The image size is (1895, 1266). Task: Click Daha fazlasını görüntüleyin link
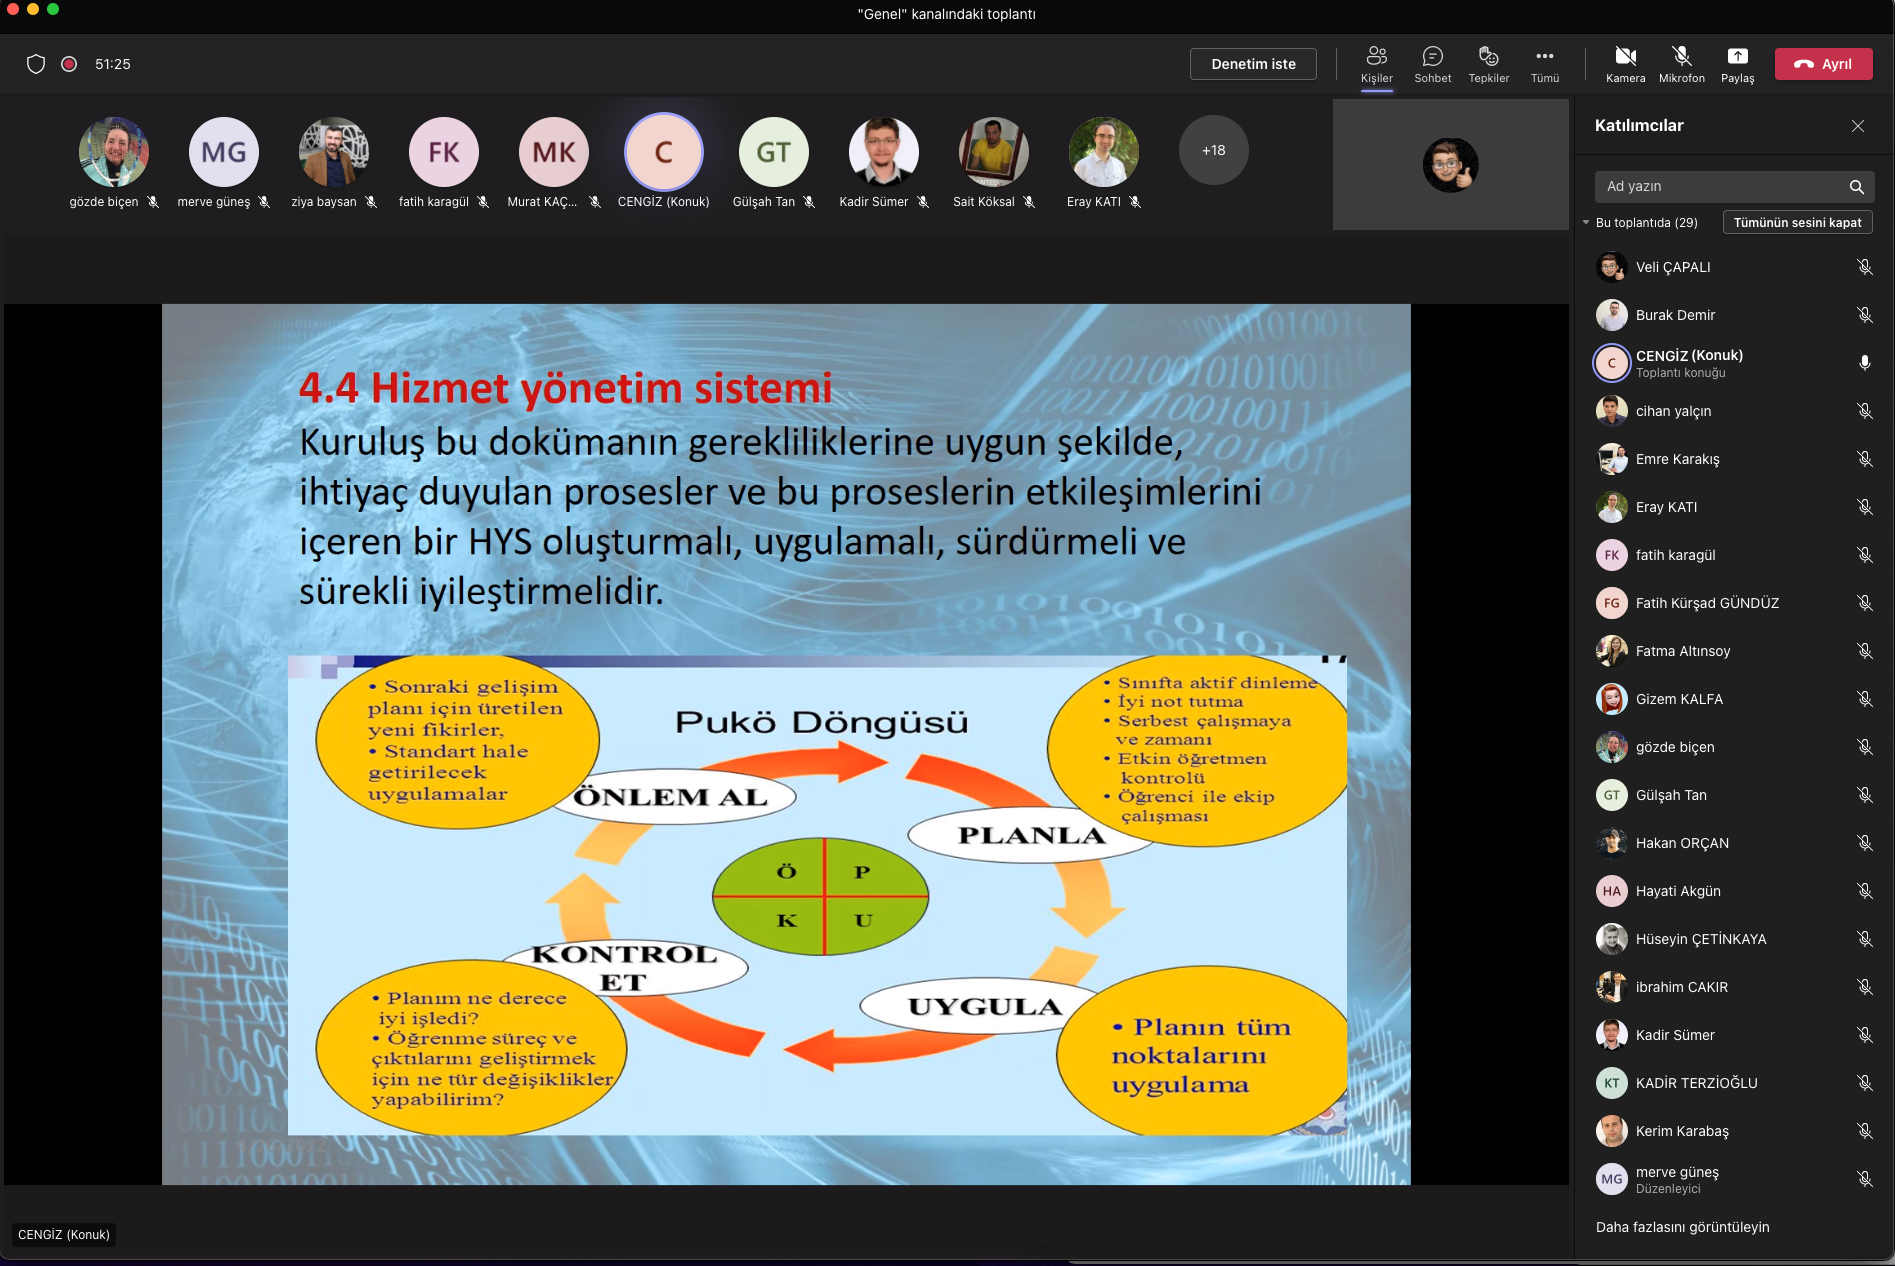(1682, 1227)
